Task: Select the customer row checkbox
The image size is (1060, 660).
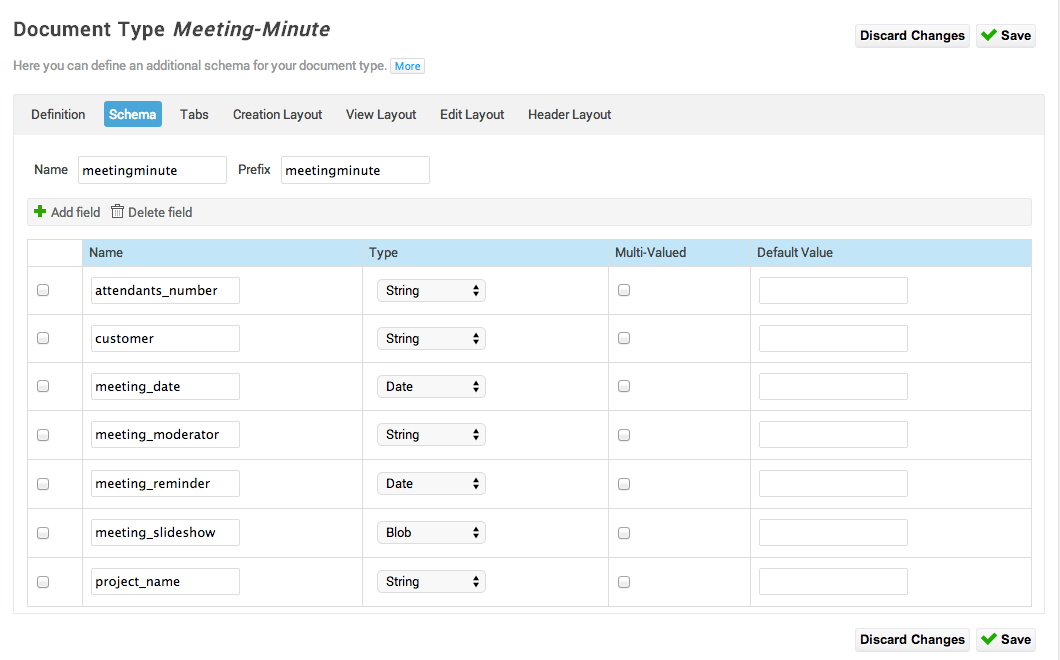Action: tap(43, 338)
